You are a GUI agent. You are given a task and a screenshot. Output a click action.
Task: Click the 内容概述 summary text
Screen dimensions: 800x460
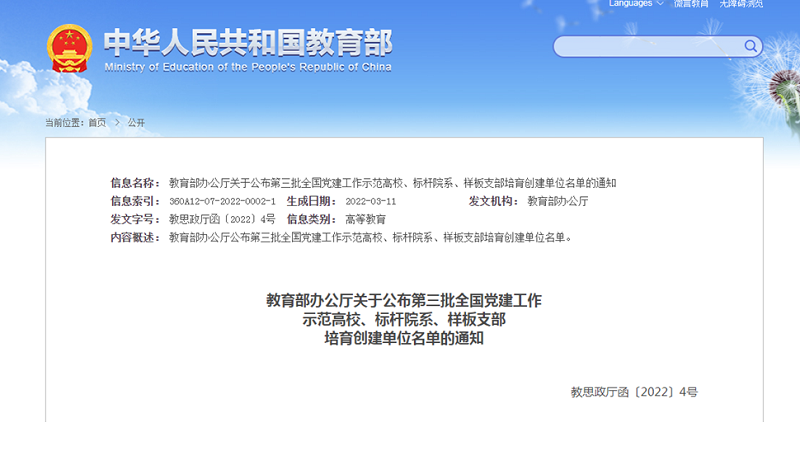point(370,237)
